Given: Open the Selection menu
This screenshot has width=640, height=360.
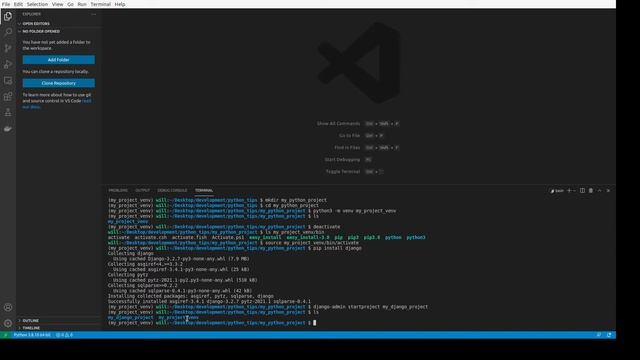Looking at the screenshot, I should (37, 4).
